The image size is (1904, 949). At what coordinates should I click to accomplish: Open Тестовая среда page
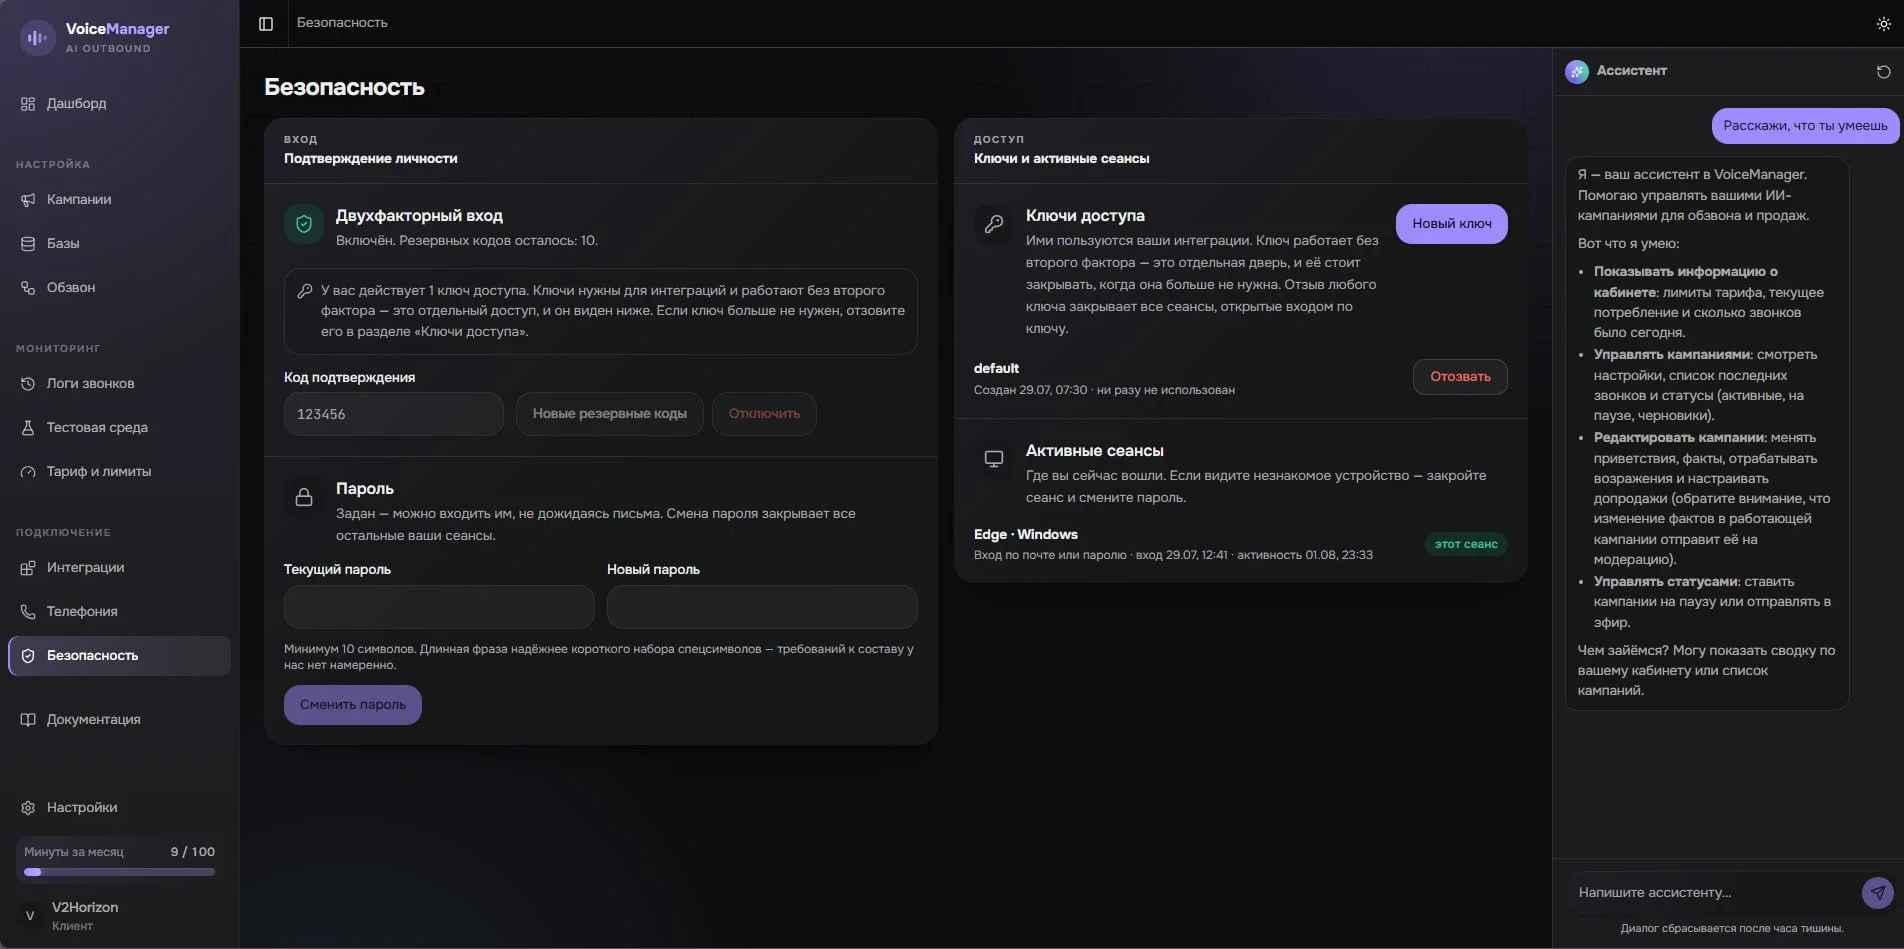point(119,427)
